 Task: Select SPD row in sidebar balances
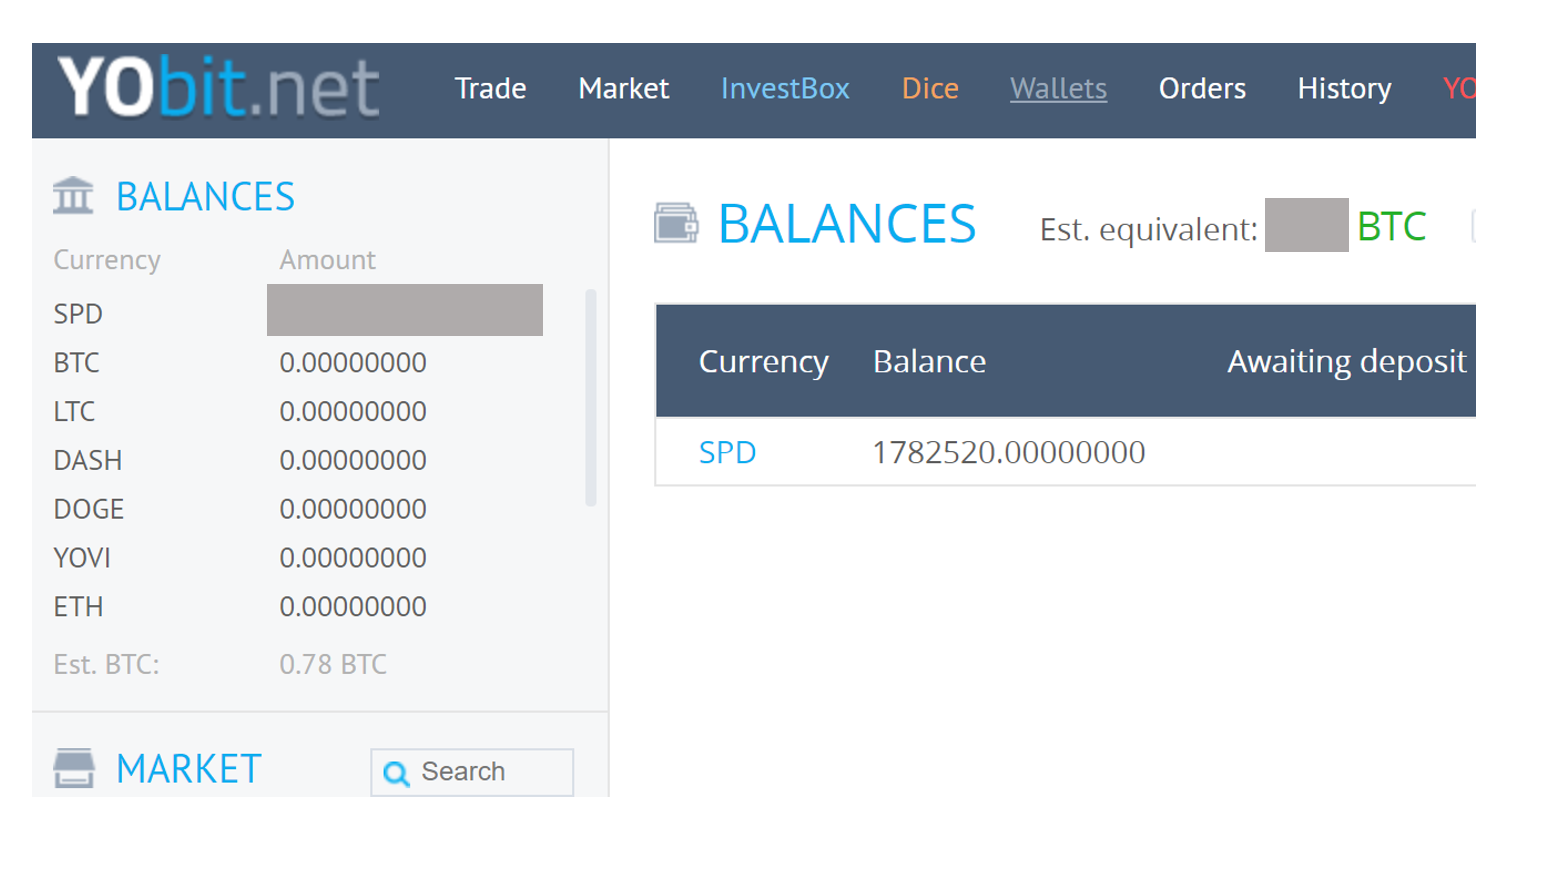point(298,313)
